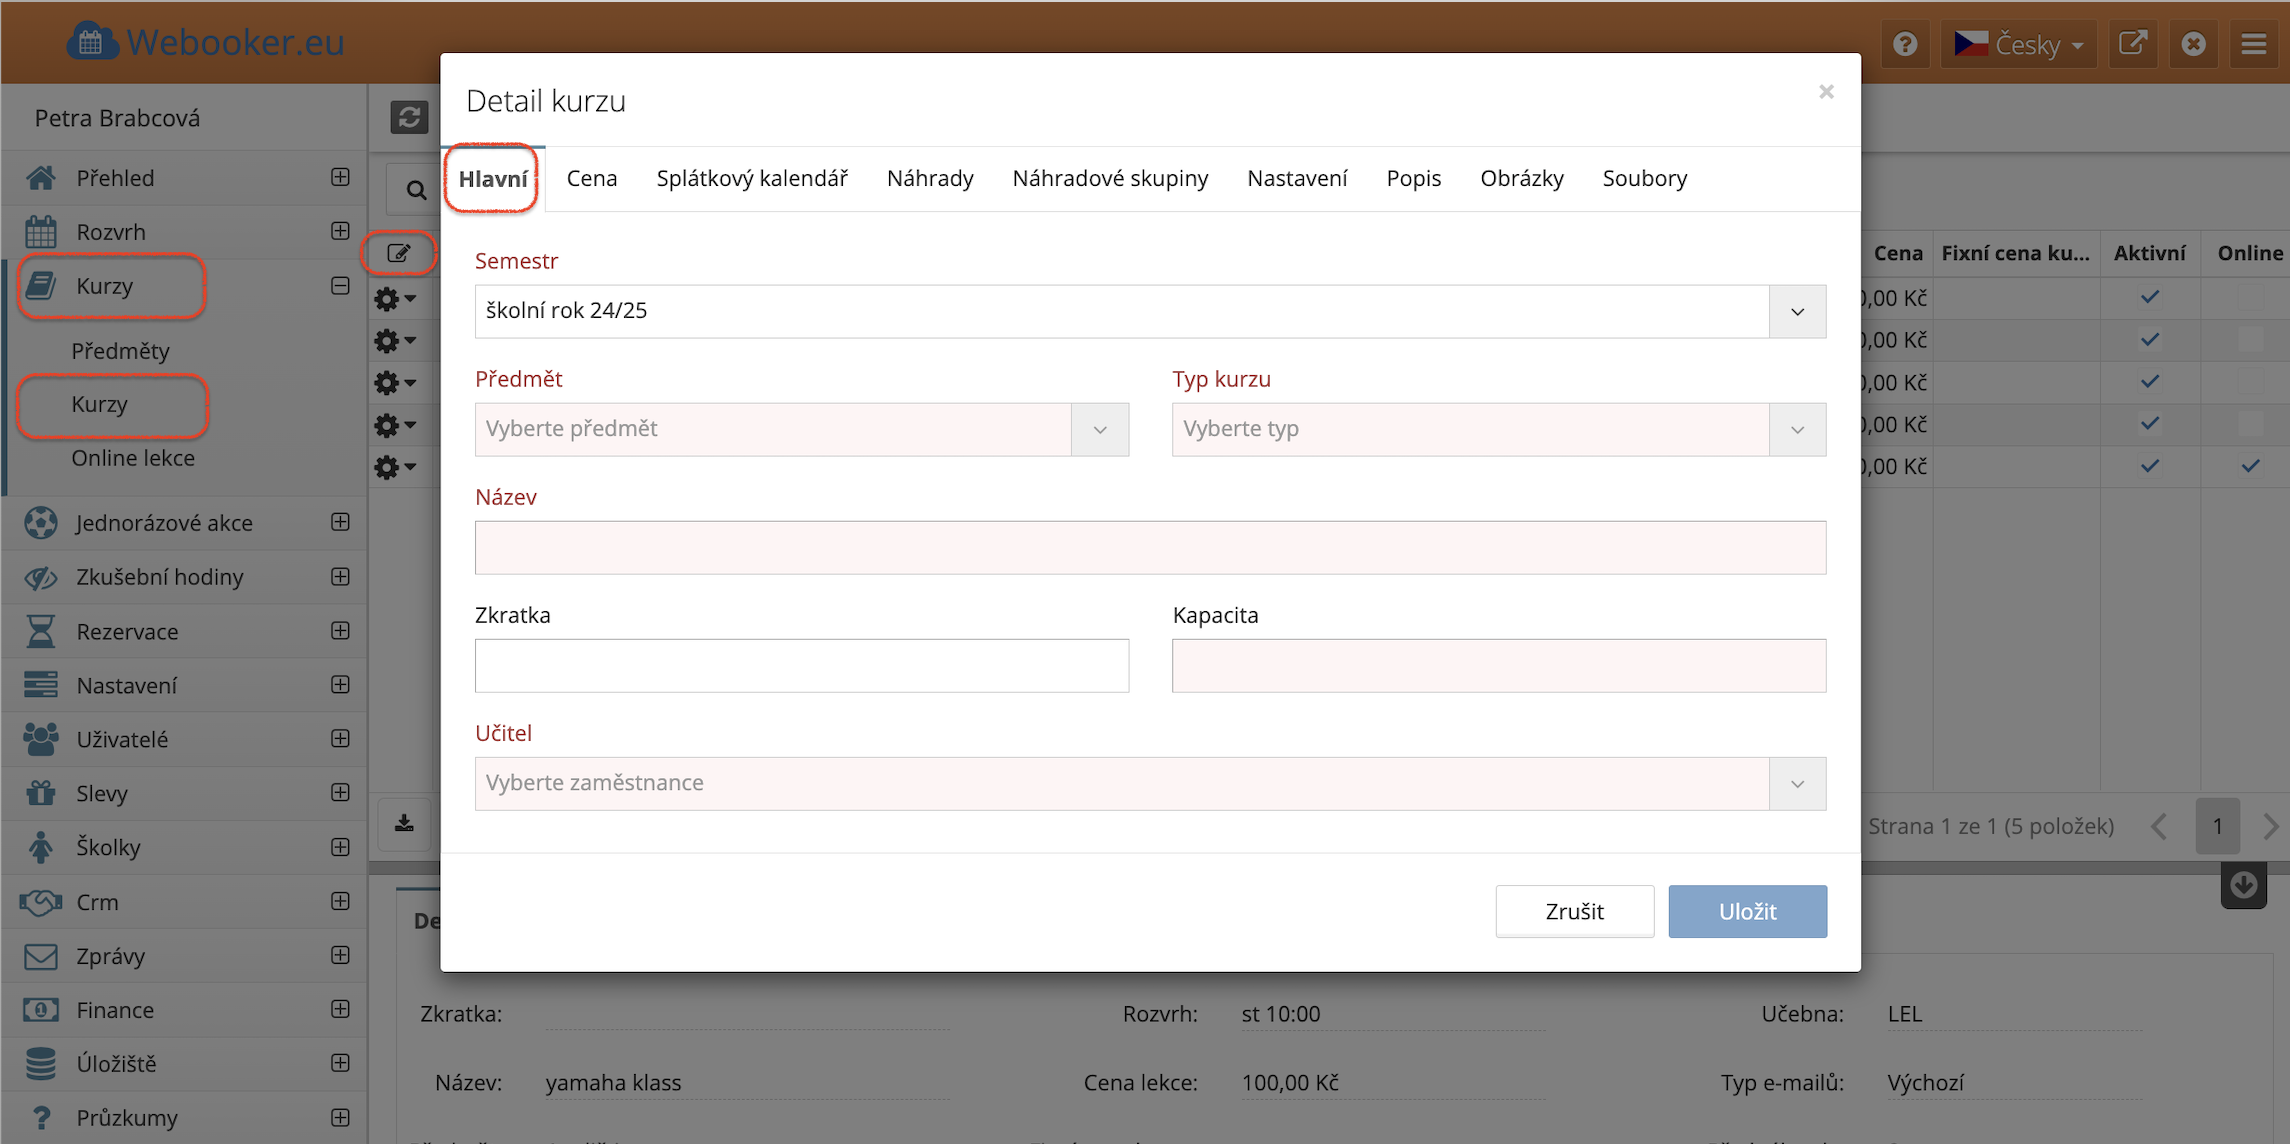
Task: Toggle Online checkbox in second row
Action: pyautogui.click(x=2250, y=340)
